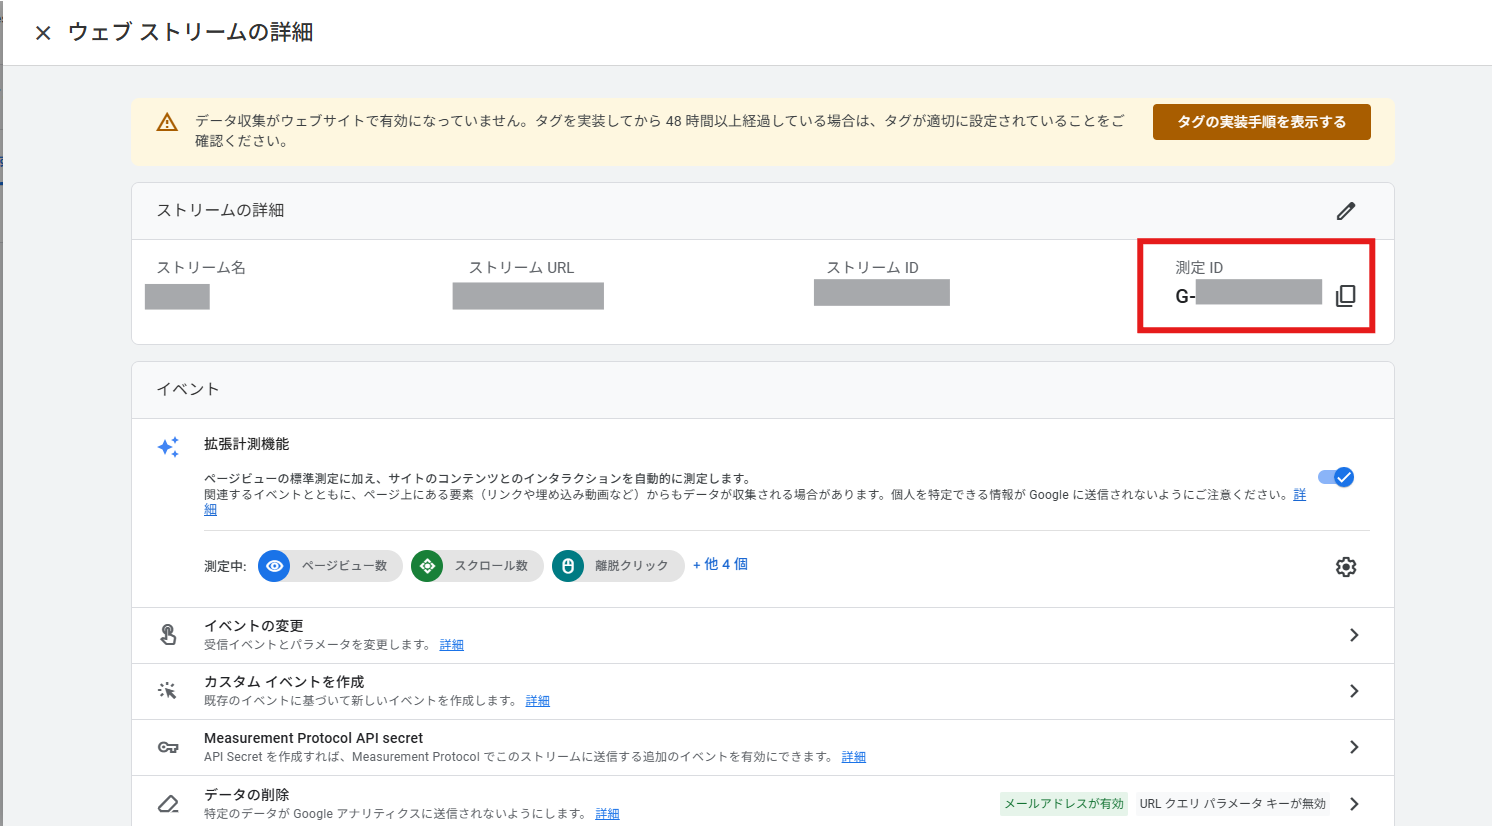Select the イベントの変更 row title
1492x826 pixels.
coord(254,626)
